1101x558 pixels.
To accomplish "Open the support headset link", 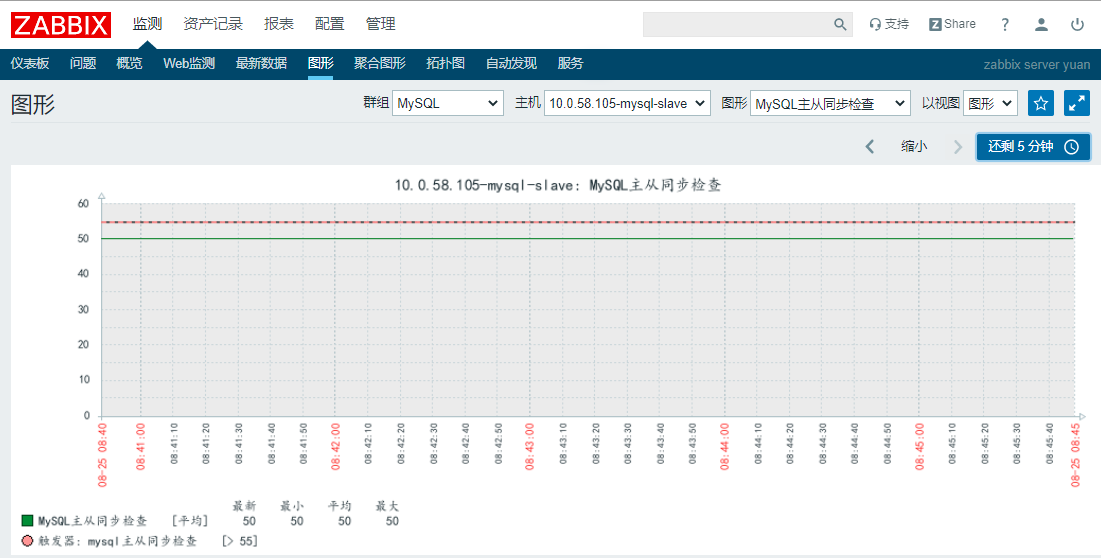I will pyautogui.click(x=889, y=25).
